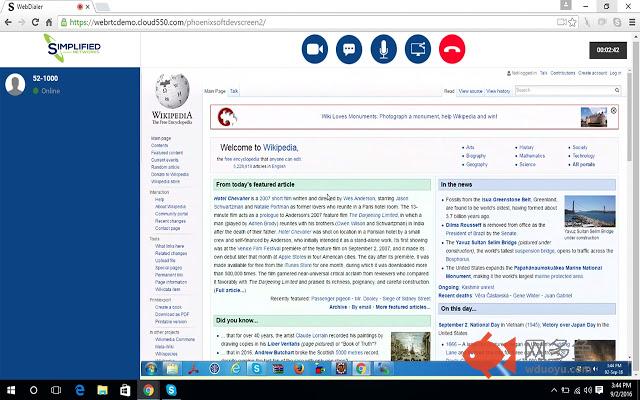Open the View history tab
This screenshot has height=400, width=640.
click(x=498, y=91)
